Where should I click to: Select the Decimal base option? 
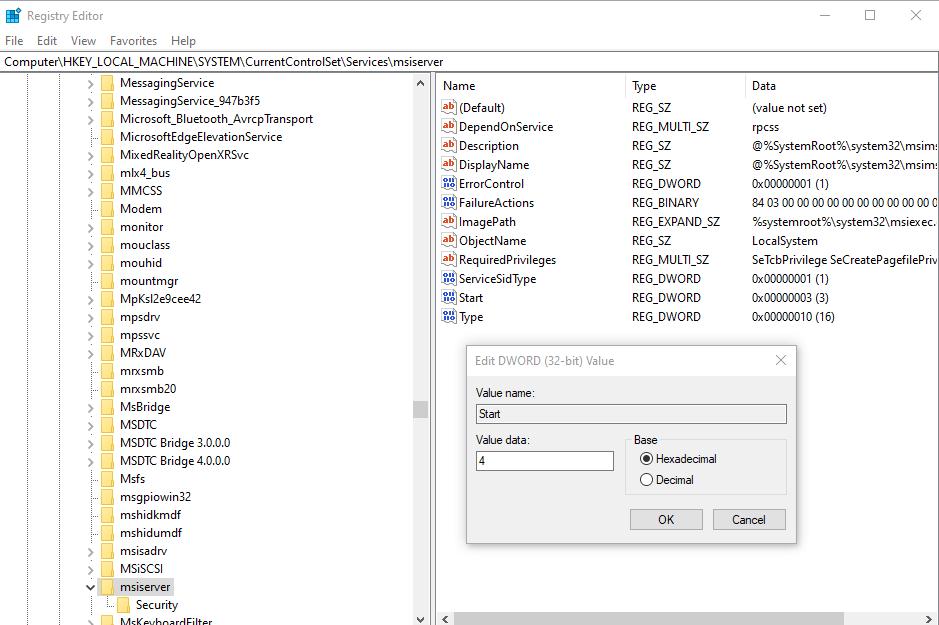tap(646, 480)
